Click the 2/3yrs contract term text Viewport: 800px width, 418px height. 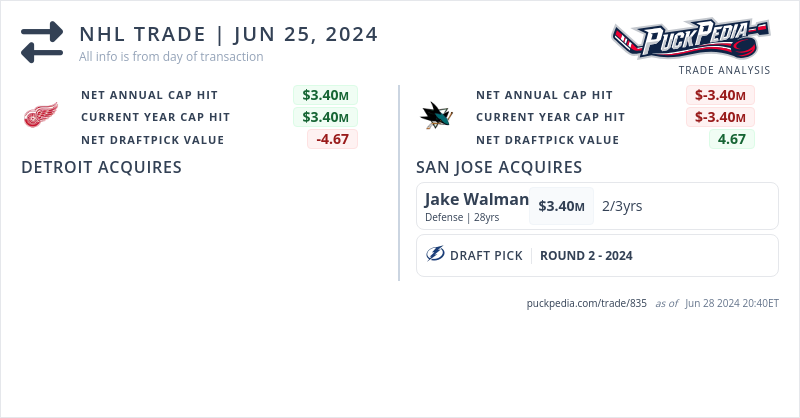click(622, 206)
